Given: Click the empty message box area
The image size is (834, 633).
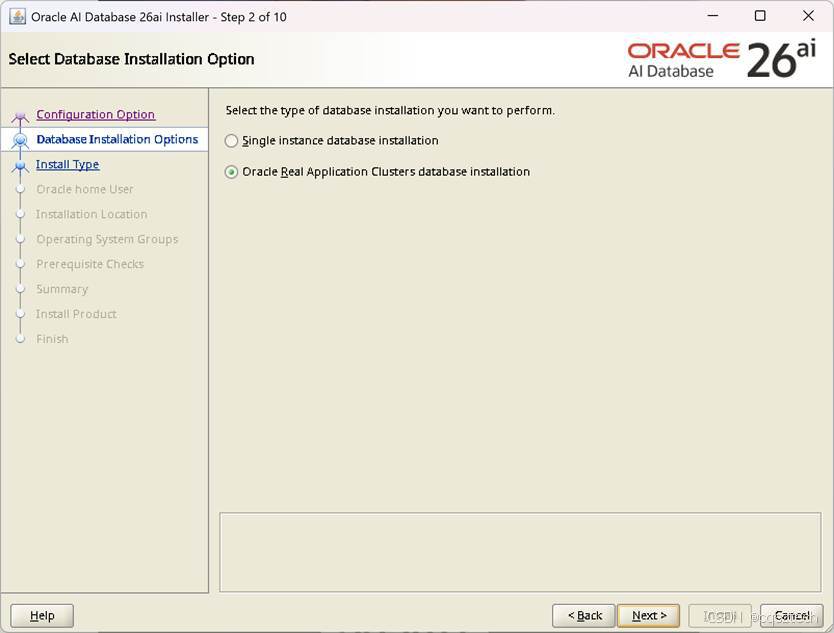Looking at the screenshot, I should point(520,552).
